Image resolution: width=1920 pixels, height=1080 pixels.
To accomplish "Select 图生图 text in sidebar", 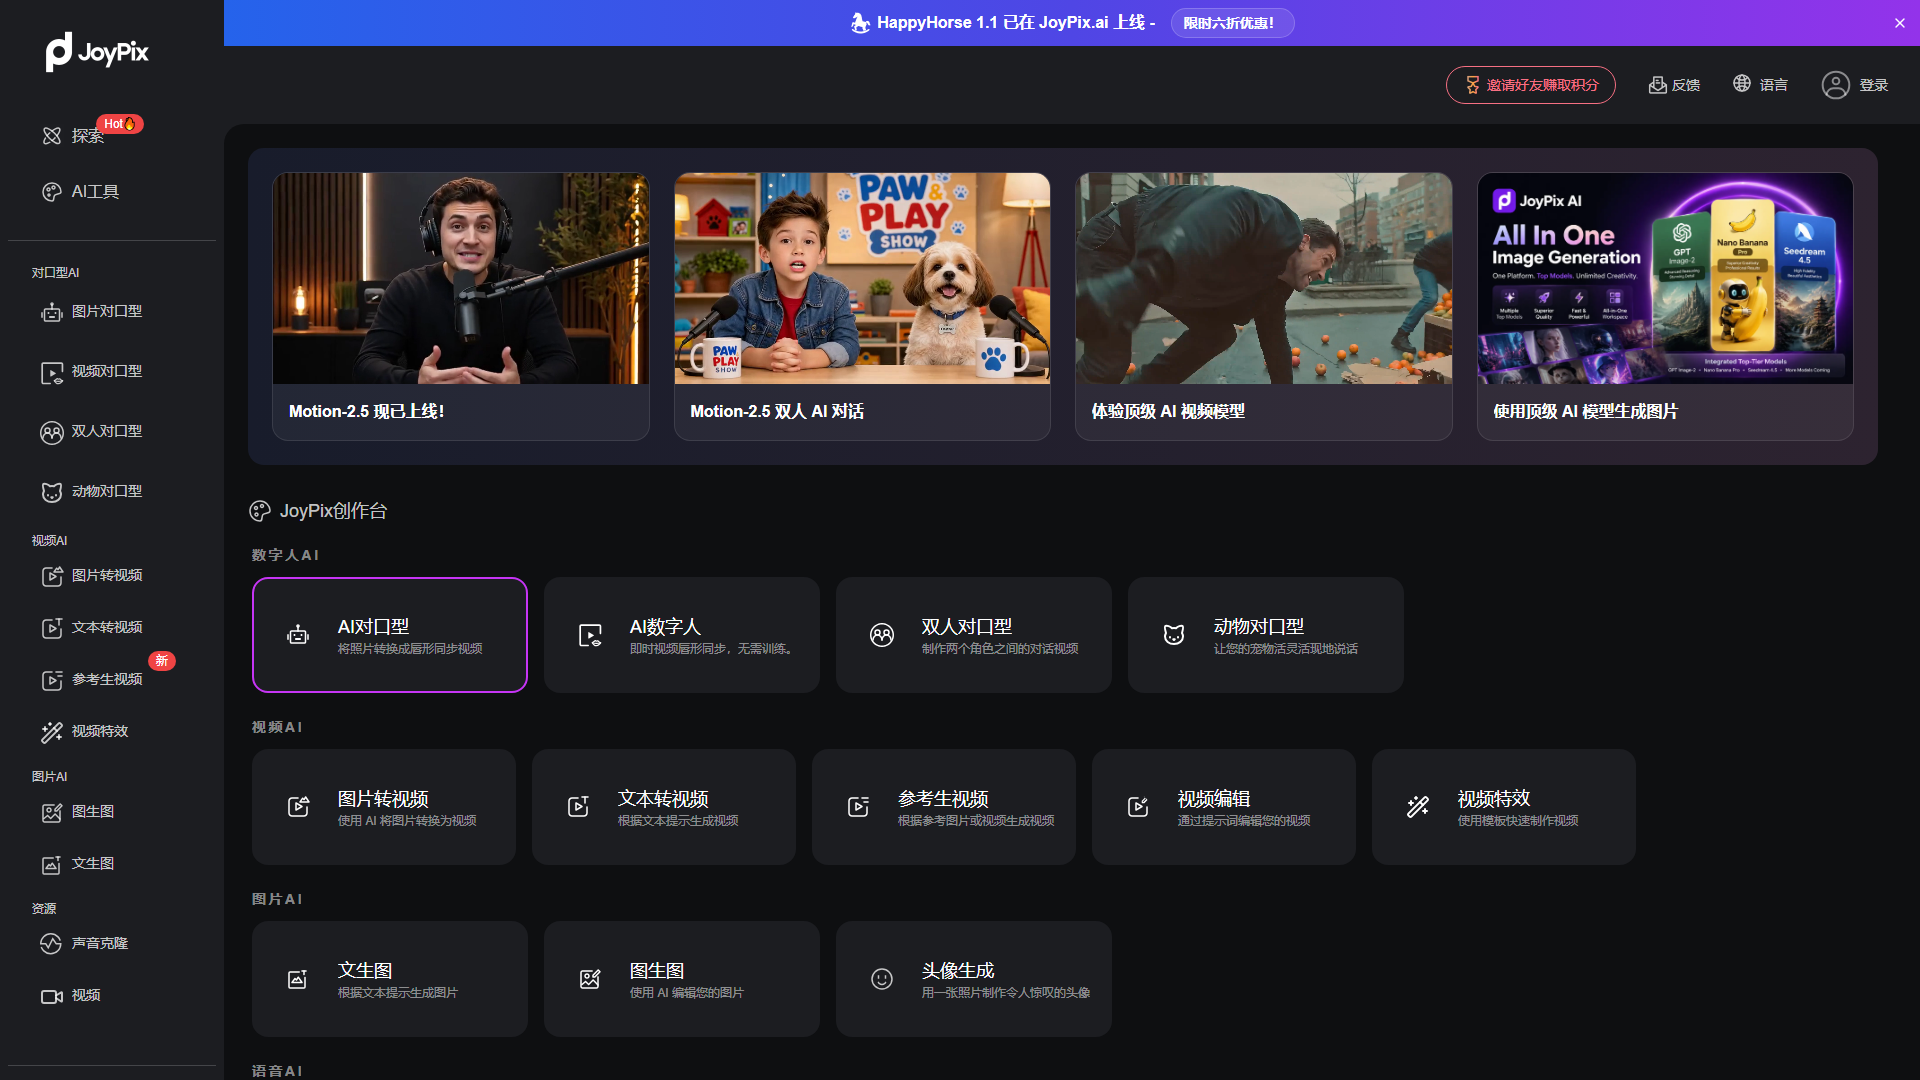I will (93, 812).
